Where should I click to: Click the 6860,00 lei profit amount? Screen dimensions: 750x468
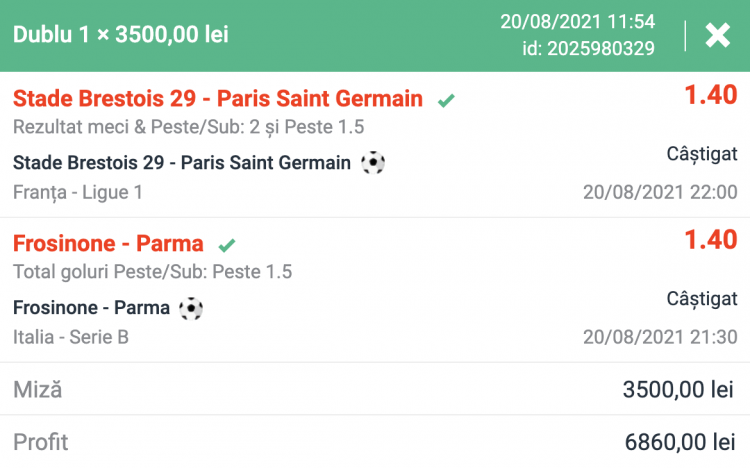pyautogui.click(x=676, y=441)
